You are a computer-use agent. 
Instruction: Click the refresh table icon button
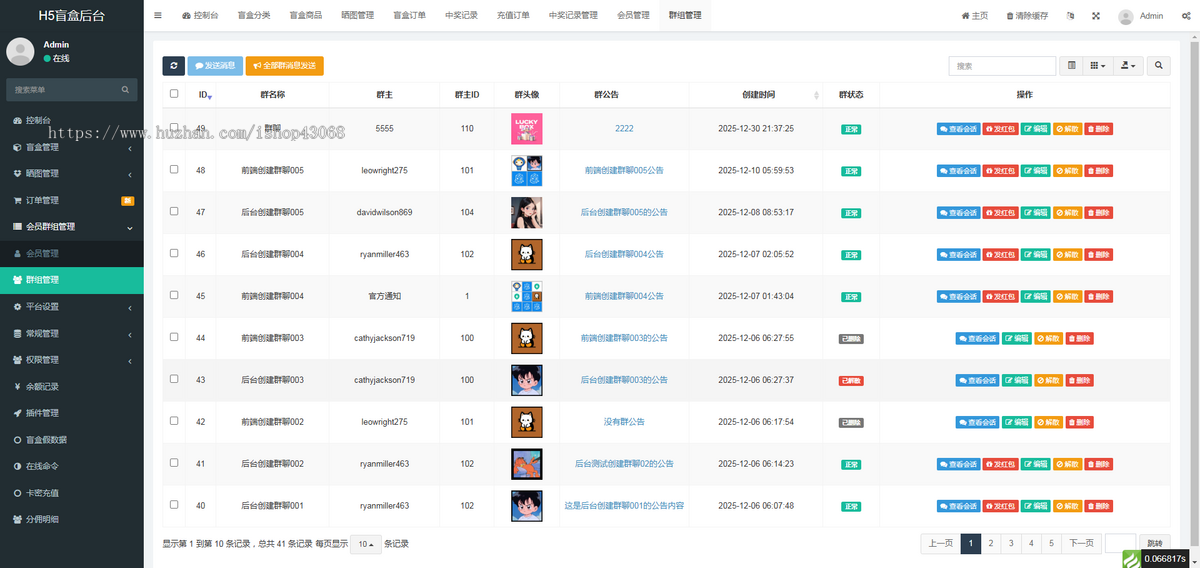click(x=173, y=66)
